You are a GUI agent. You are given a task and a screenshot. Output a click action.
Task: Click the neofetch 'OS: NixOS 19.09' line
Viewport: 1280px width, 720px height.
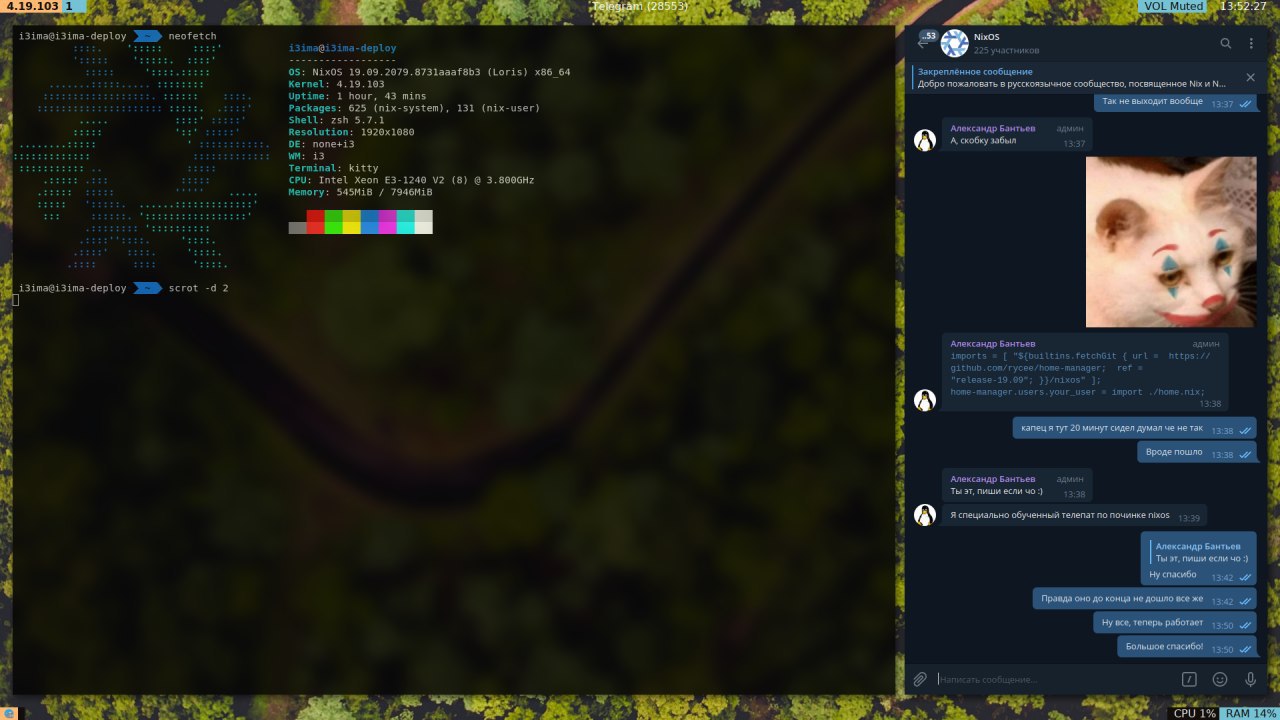point(429,72)
